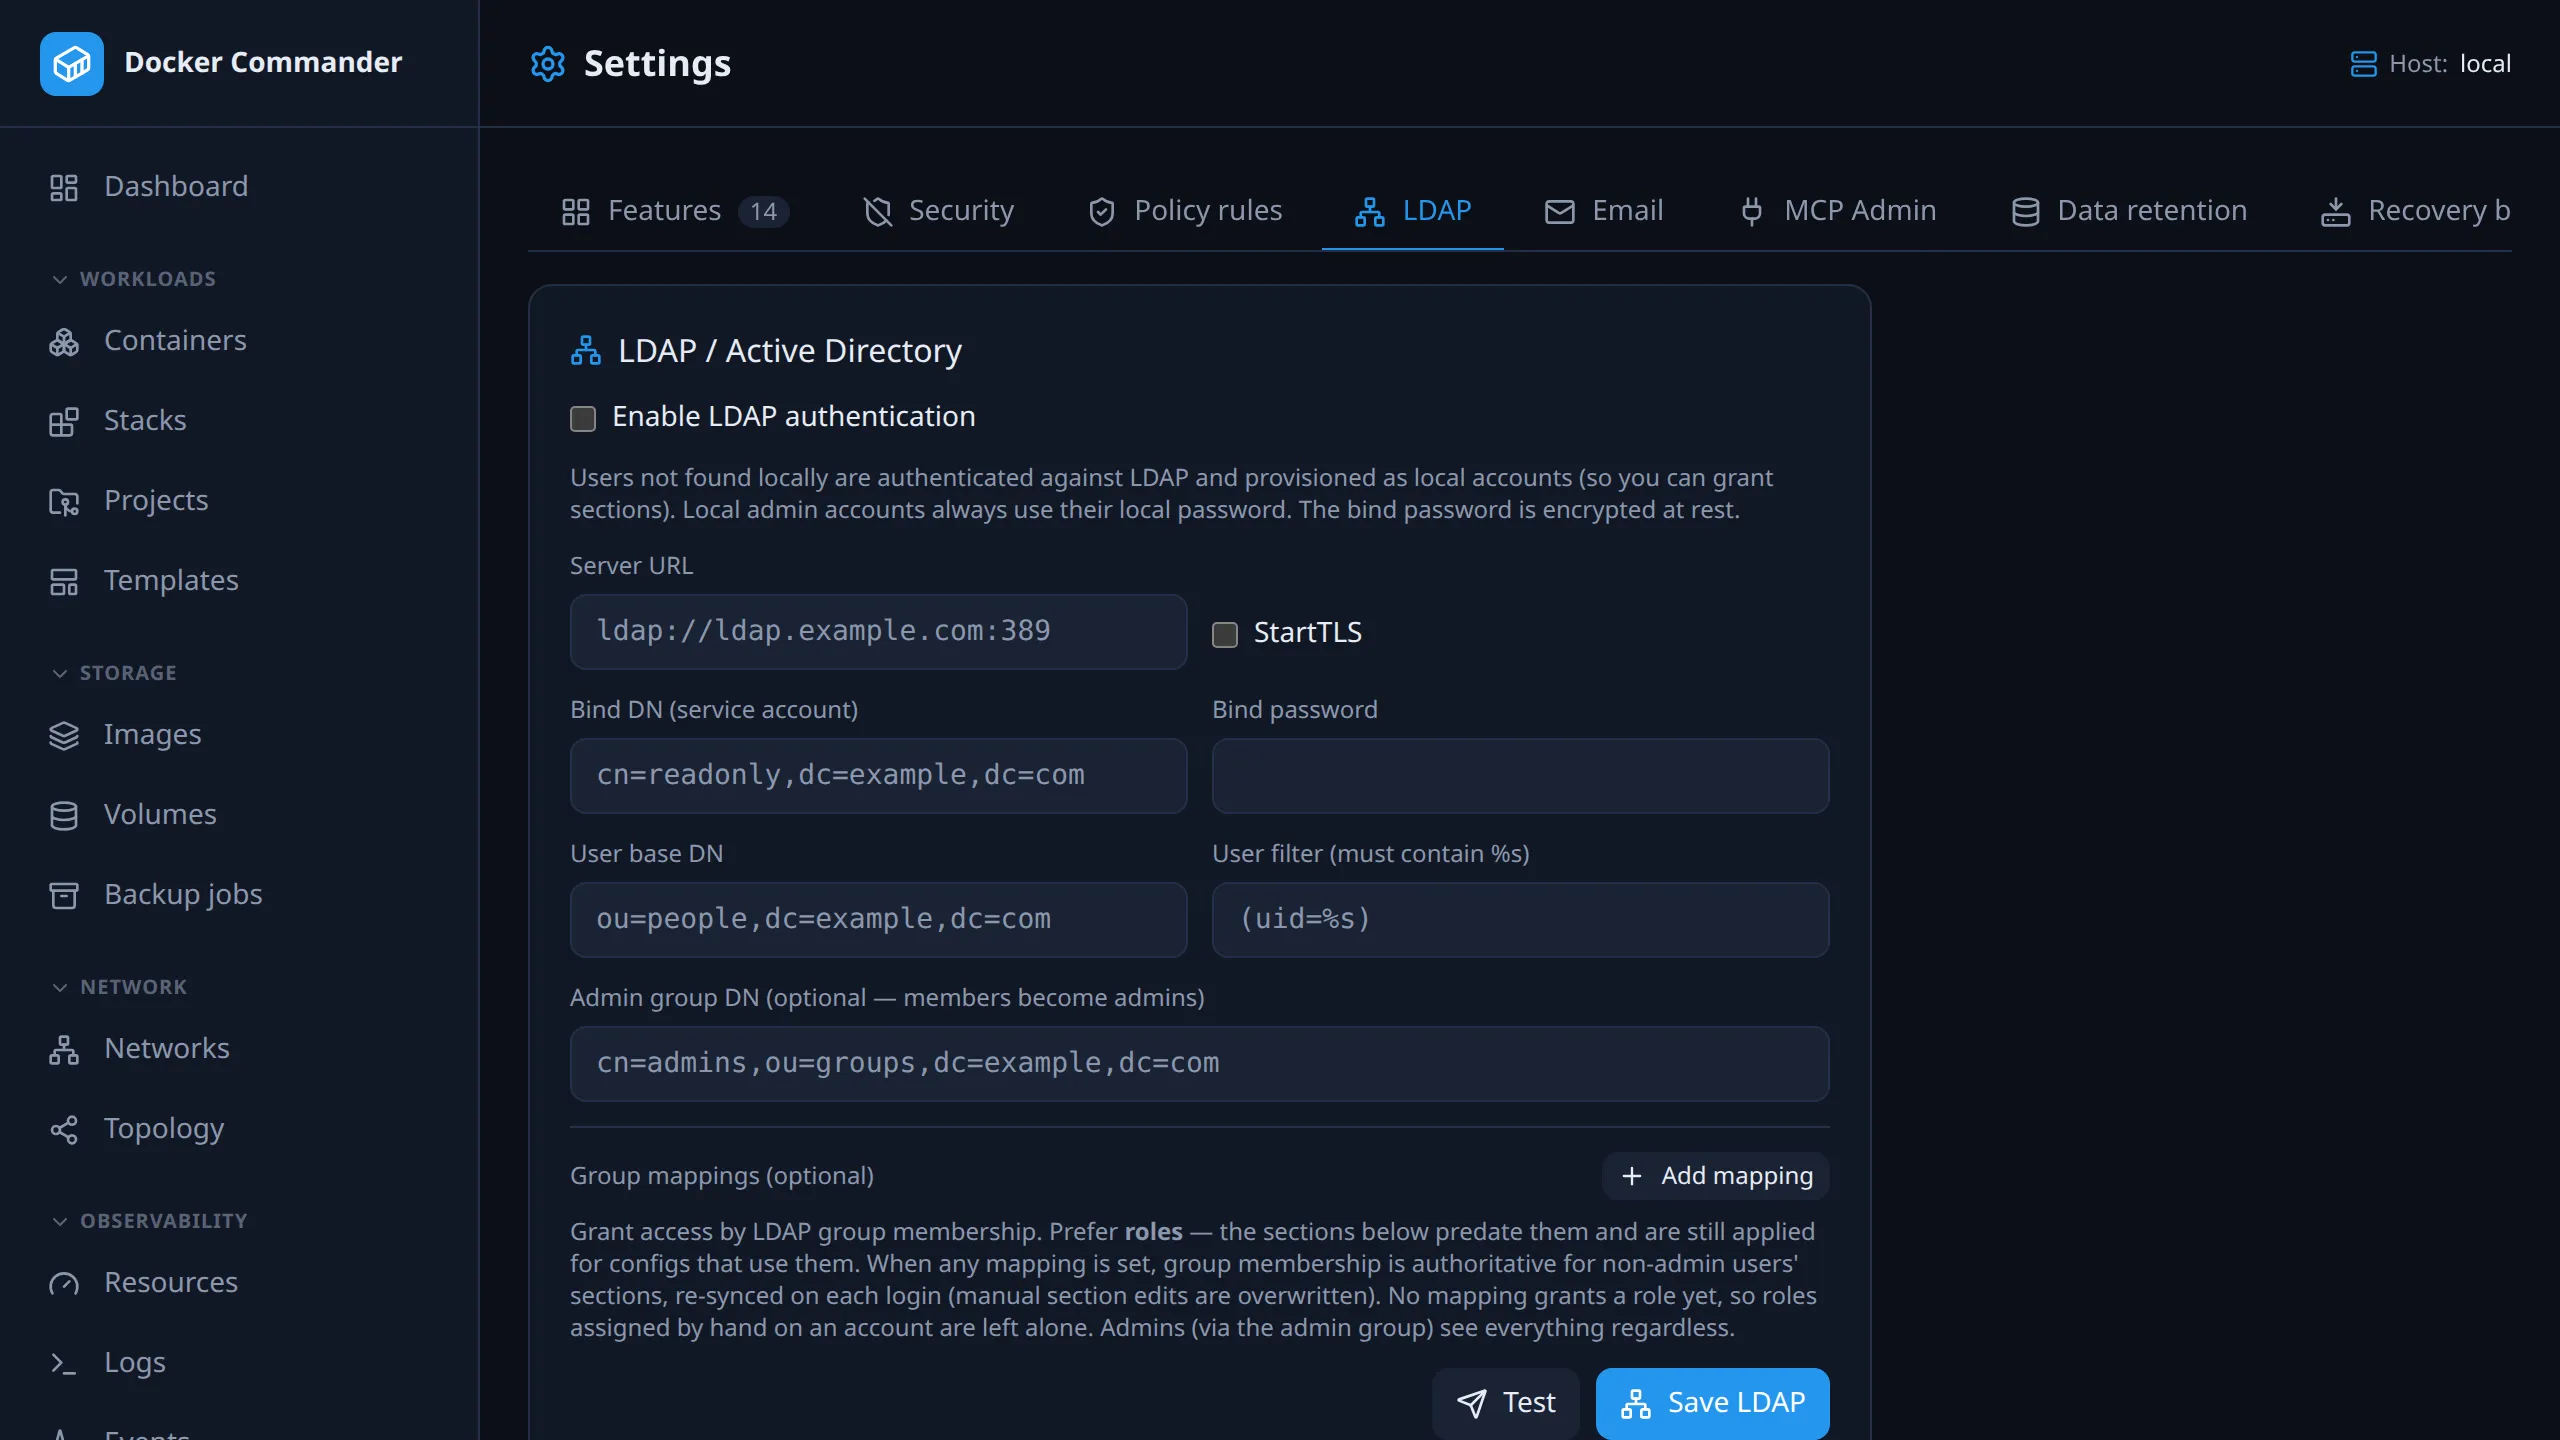Click the Test button
Screen dimensions: 2560x1440
pos(1506,1403)
